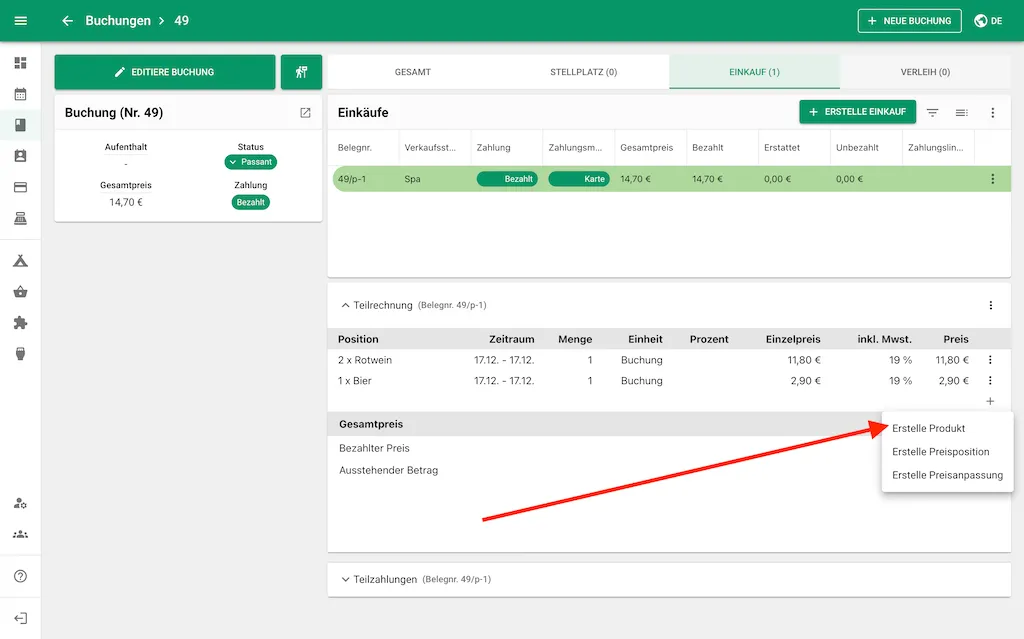Switch to the Stellplatz (0) tab

point(583,72)
